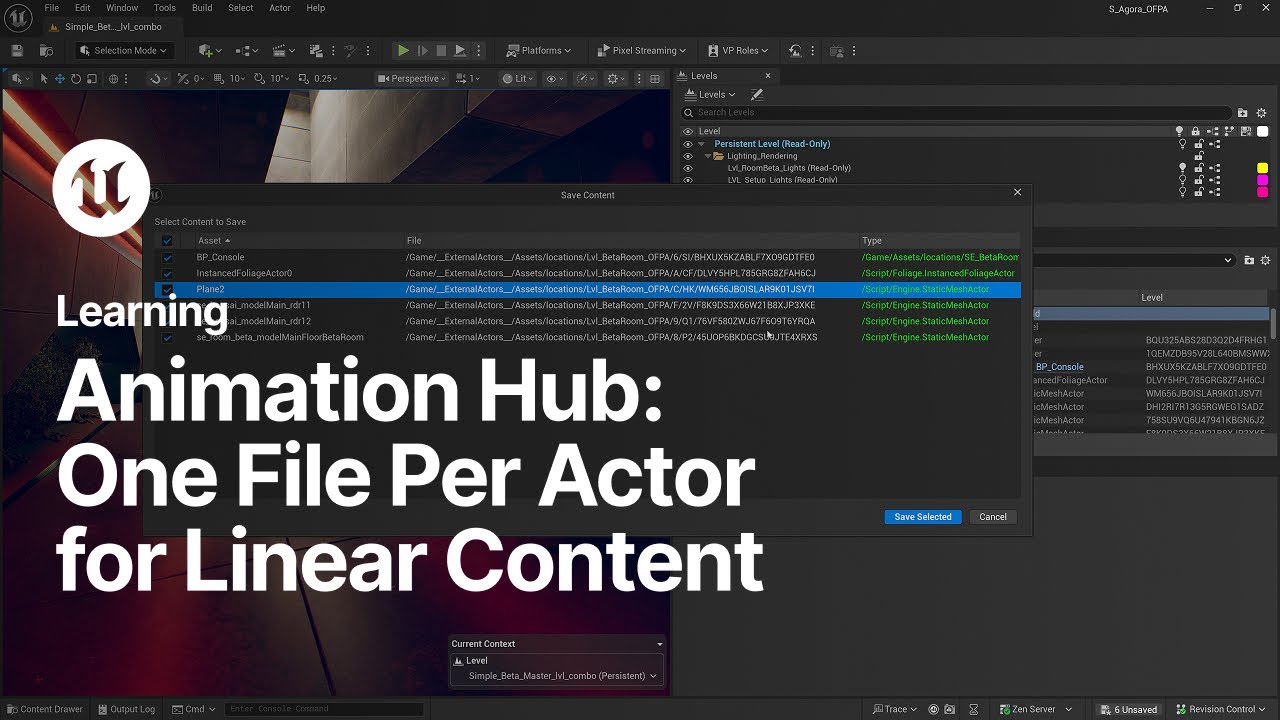The image size is (1280, 720).
Task: Click the Levels panel settings gear
Action: click(x=1261, y=113)
